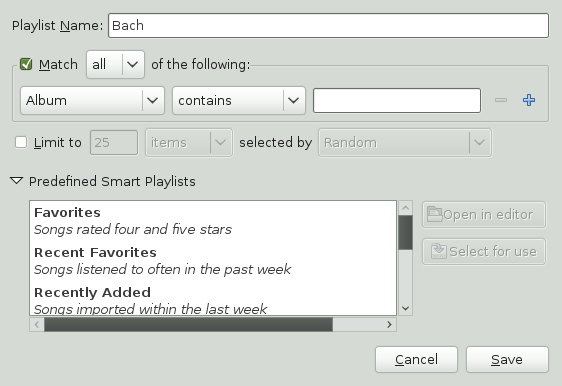Viewport: 562px width, 386px height.
Task: Open the Album field dropdown
Action: [x=92, y=100]
